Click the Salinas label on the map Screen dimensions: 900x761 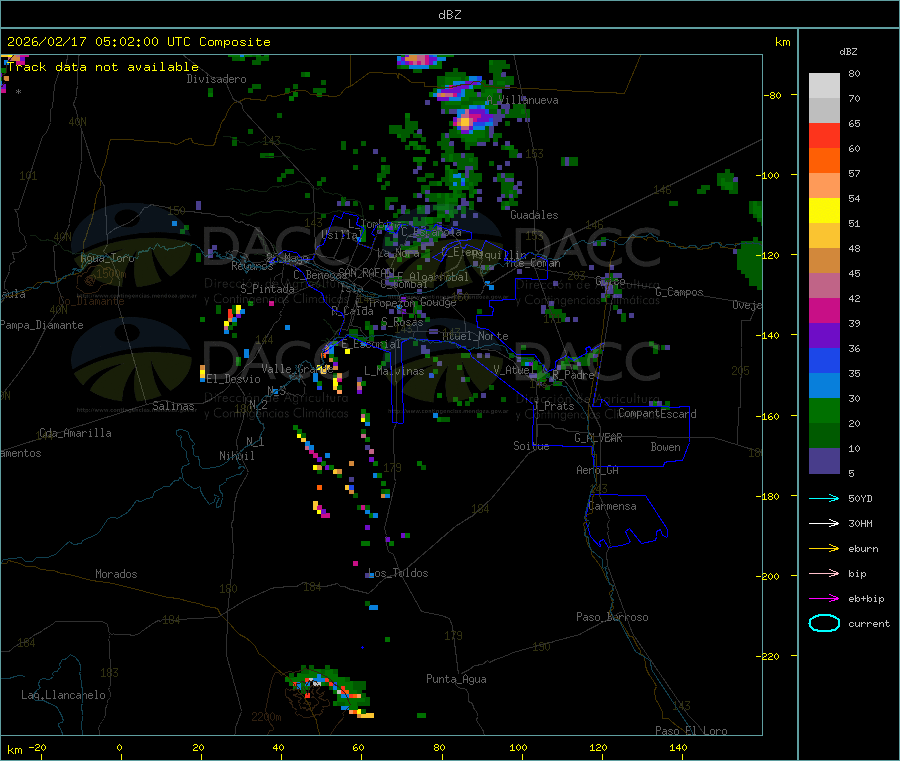point(173,406)
